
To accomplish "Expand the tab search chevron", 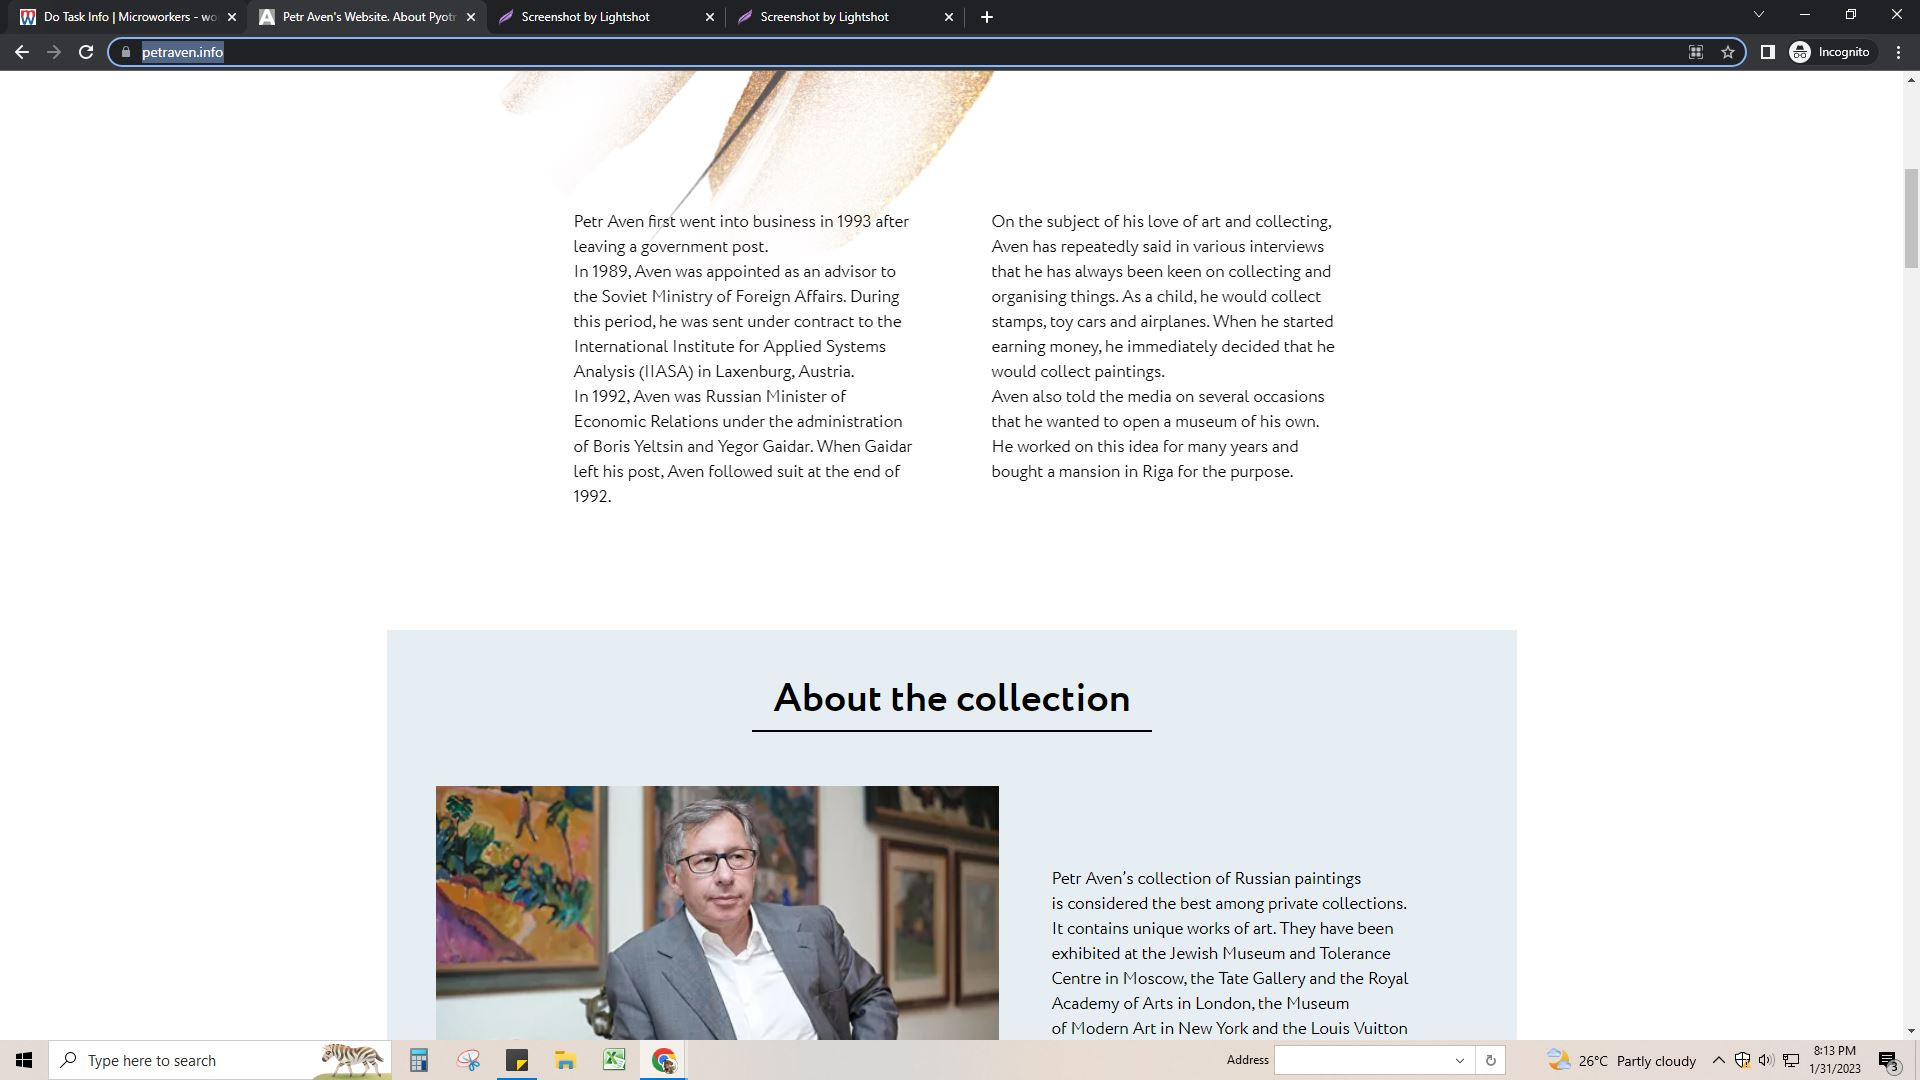I will coord(1758,15).
